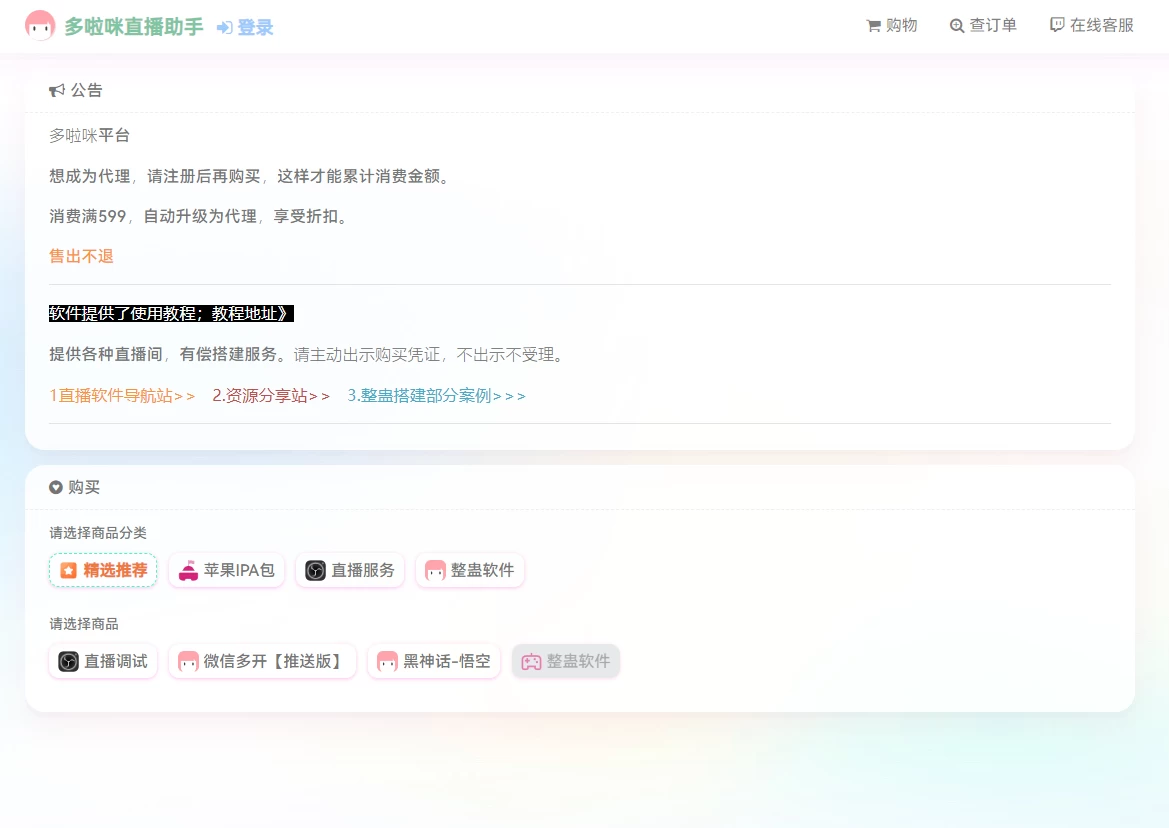Screen dimensions: 1169x828
Task: Click the pink face icon on 黑神话-悟空
Action: point(388,662)
